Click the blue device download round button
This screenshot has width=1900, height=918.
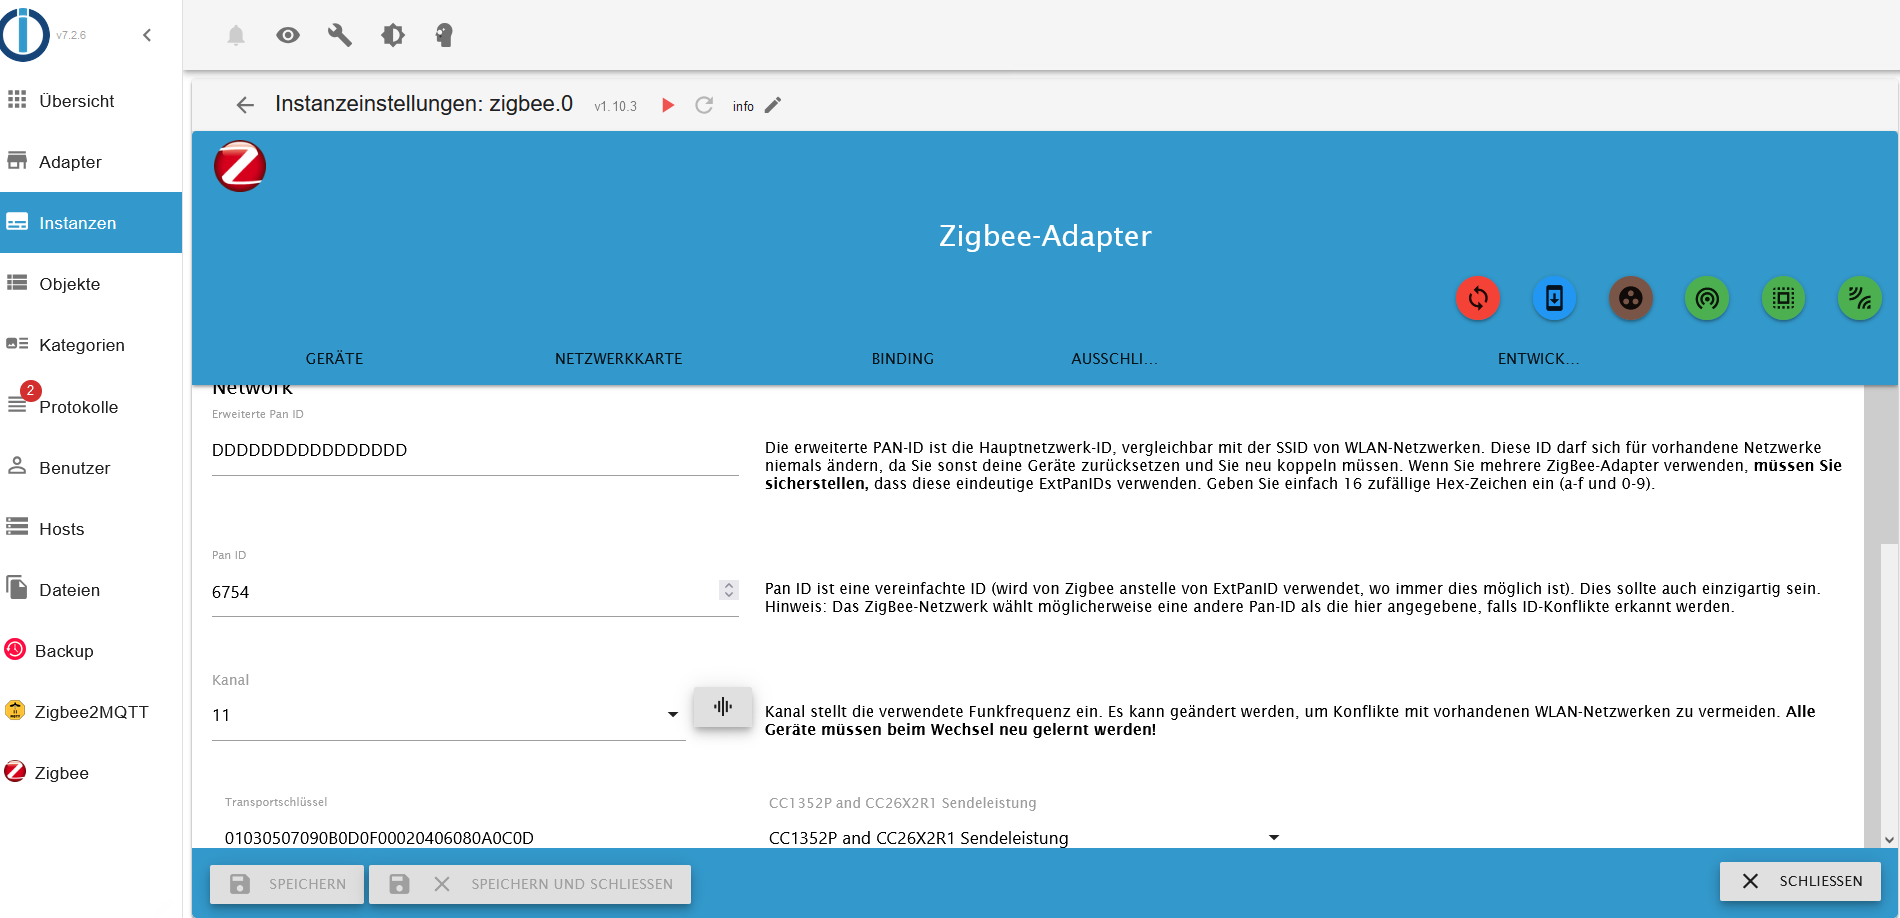[x=1554, y=298]
